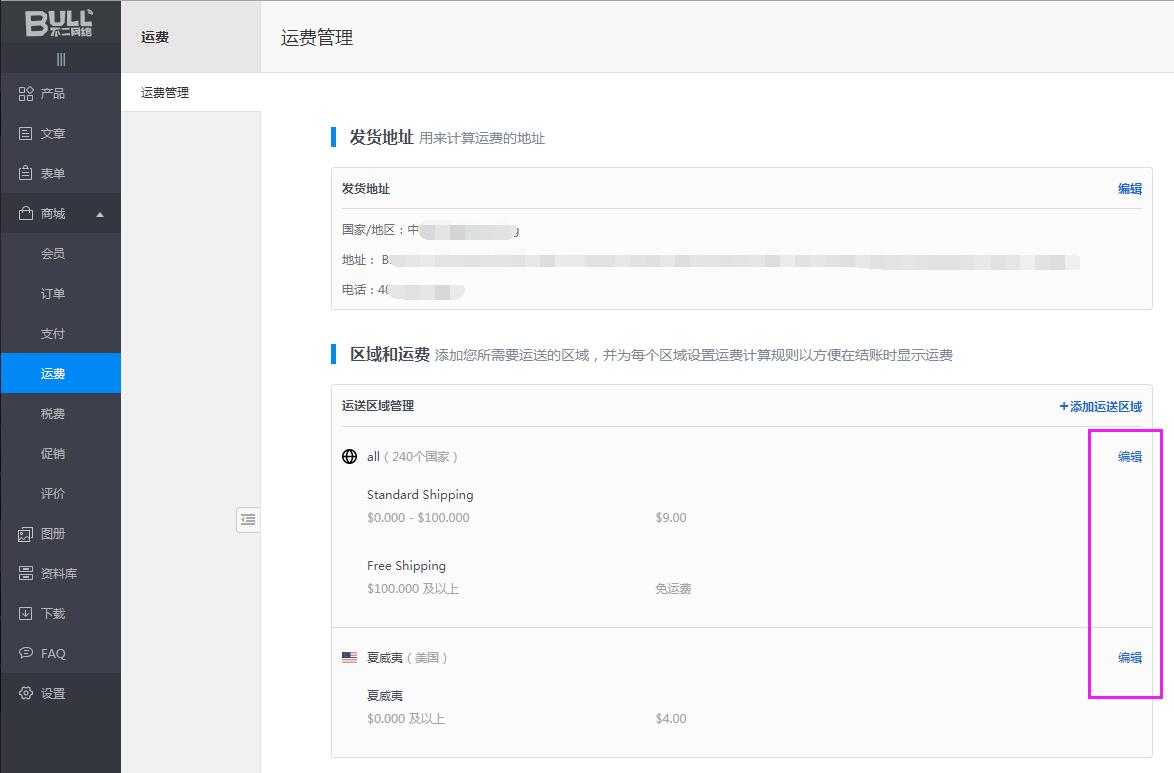Click the 产品 products icon in sidebar
The image size is (1174, 773).
pyautogui.click(x=26, y=93)
